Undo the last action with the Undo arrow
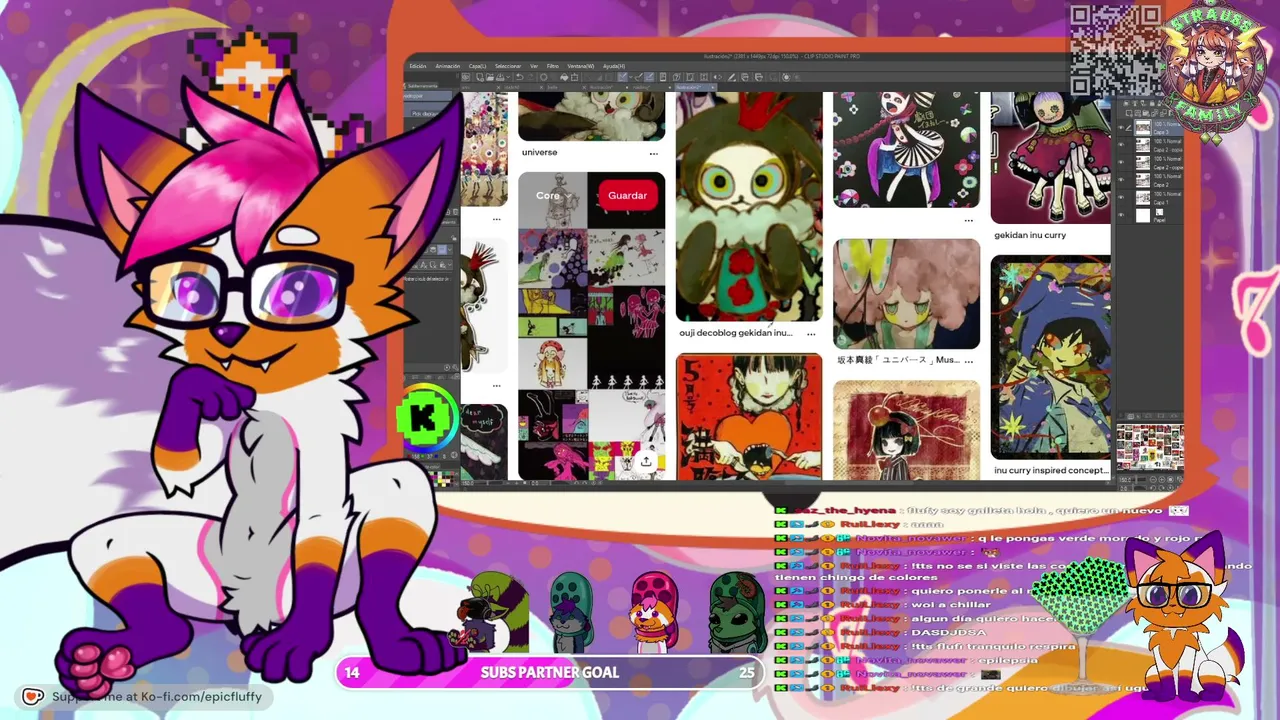Screen dimensions: 1280x720 [520, 77]
